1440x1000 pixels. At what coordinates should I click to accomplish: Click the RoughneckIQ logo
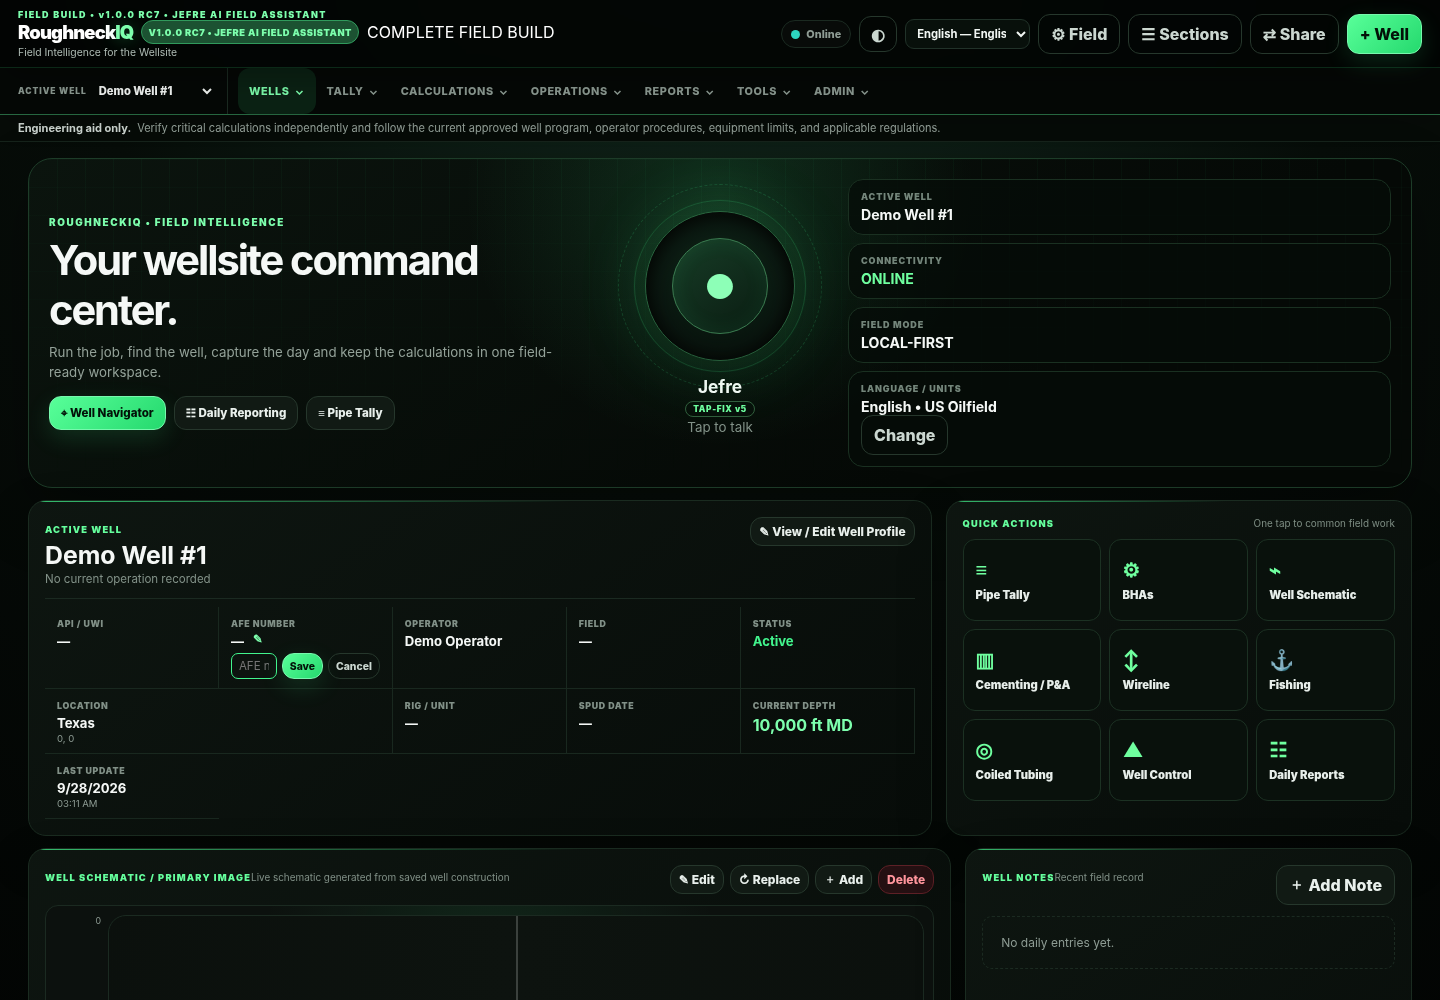tap(76, 33)
